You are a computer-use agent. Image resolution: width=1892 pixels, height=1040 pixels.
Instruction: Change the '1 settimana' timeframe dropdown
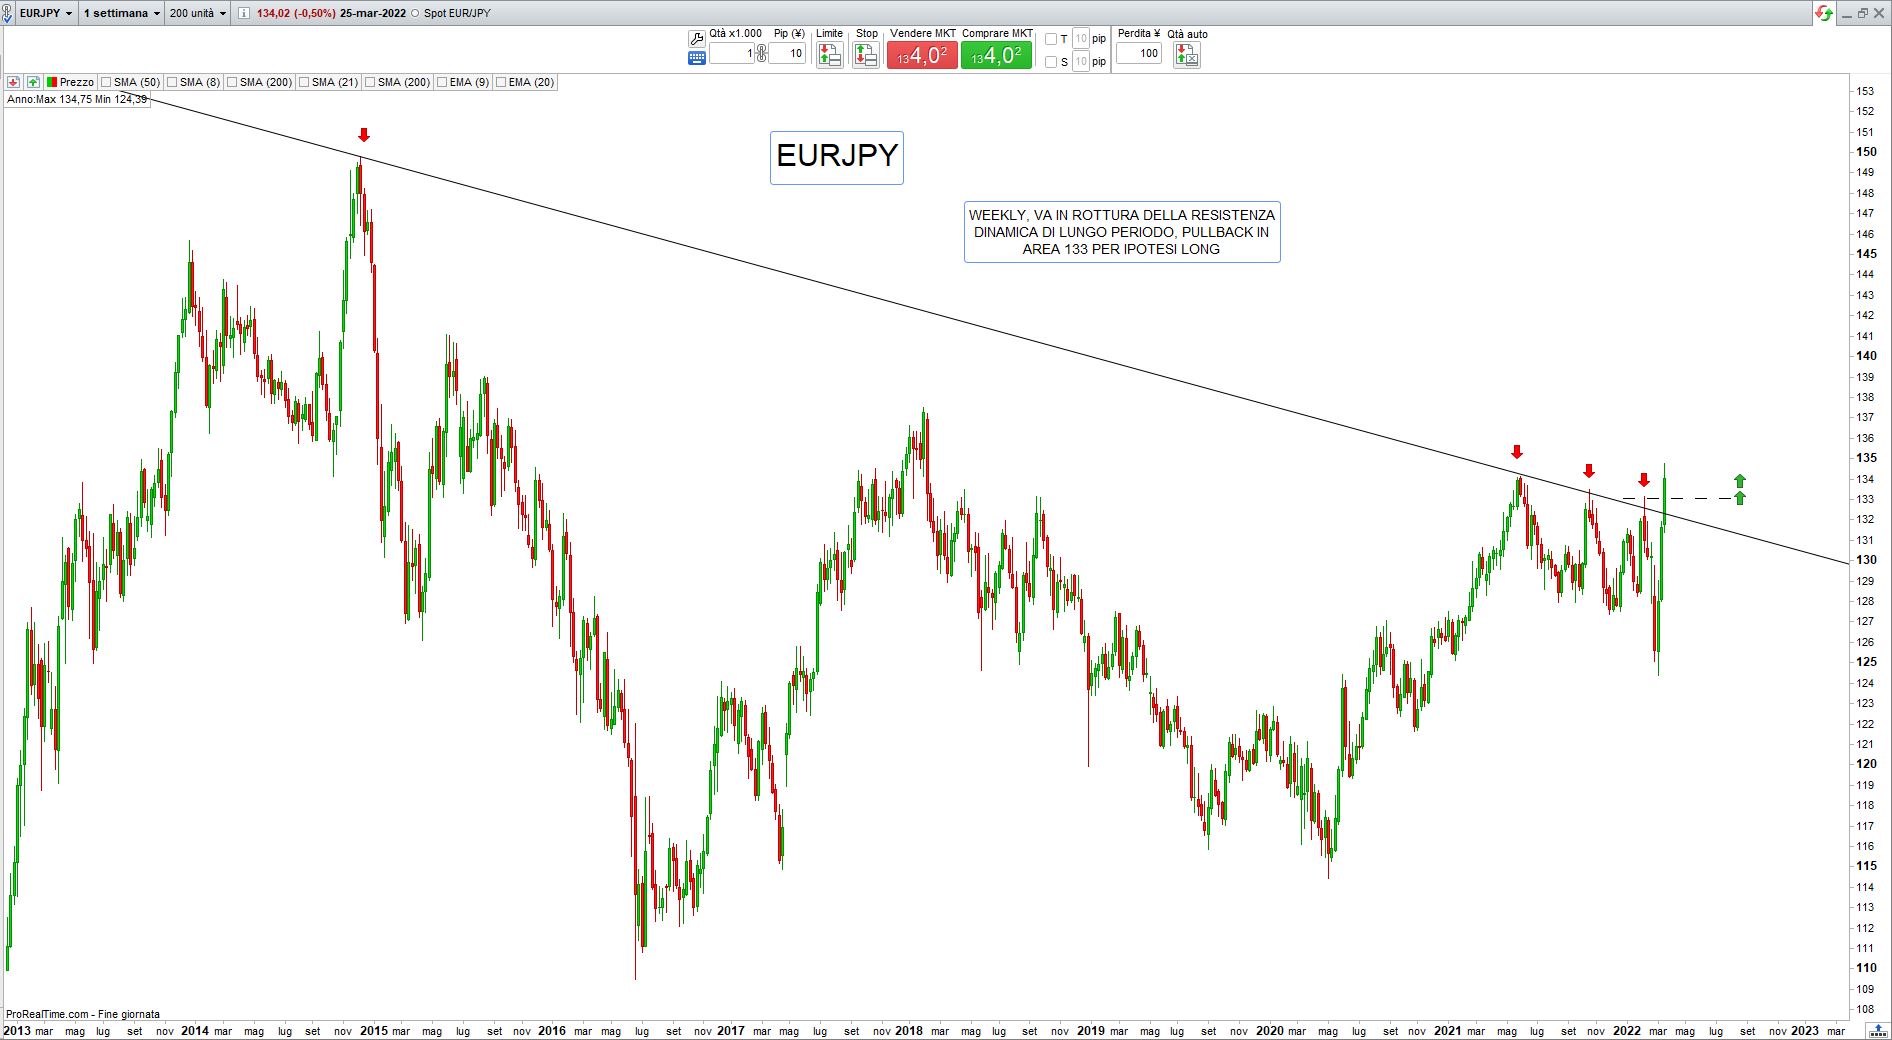click(x=121, y=13)
